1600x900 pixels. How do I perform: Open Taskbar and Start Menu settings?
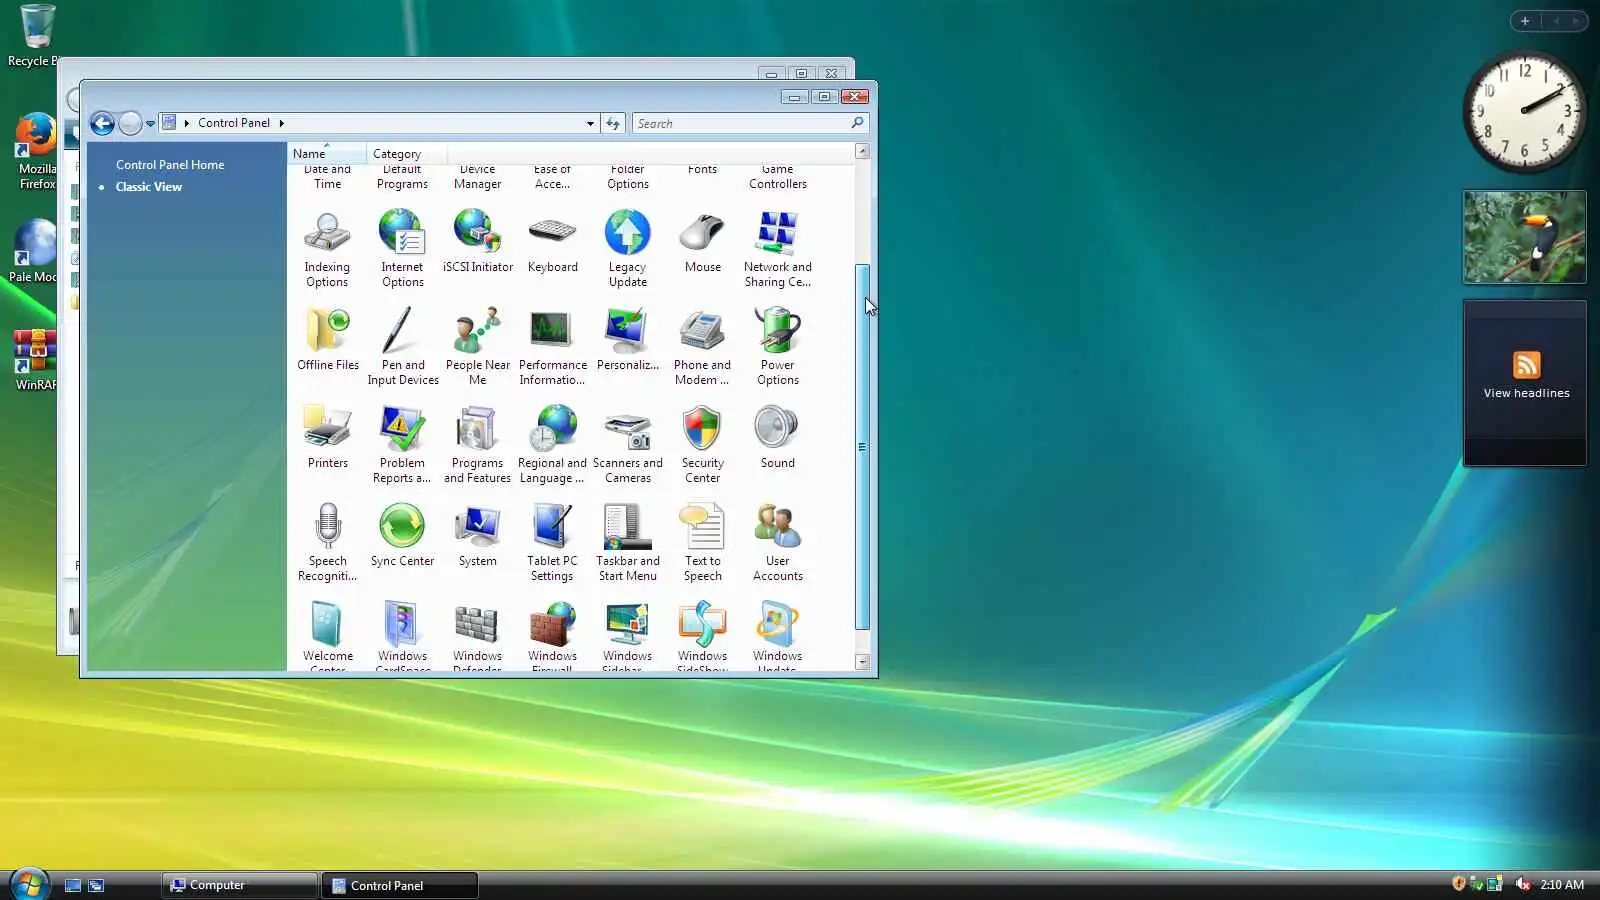(x=628, y=544)
